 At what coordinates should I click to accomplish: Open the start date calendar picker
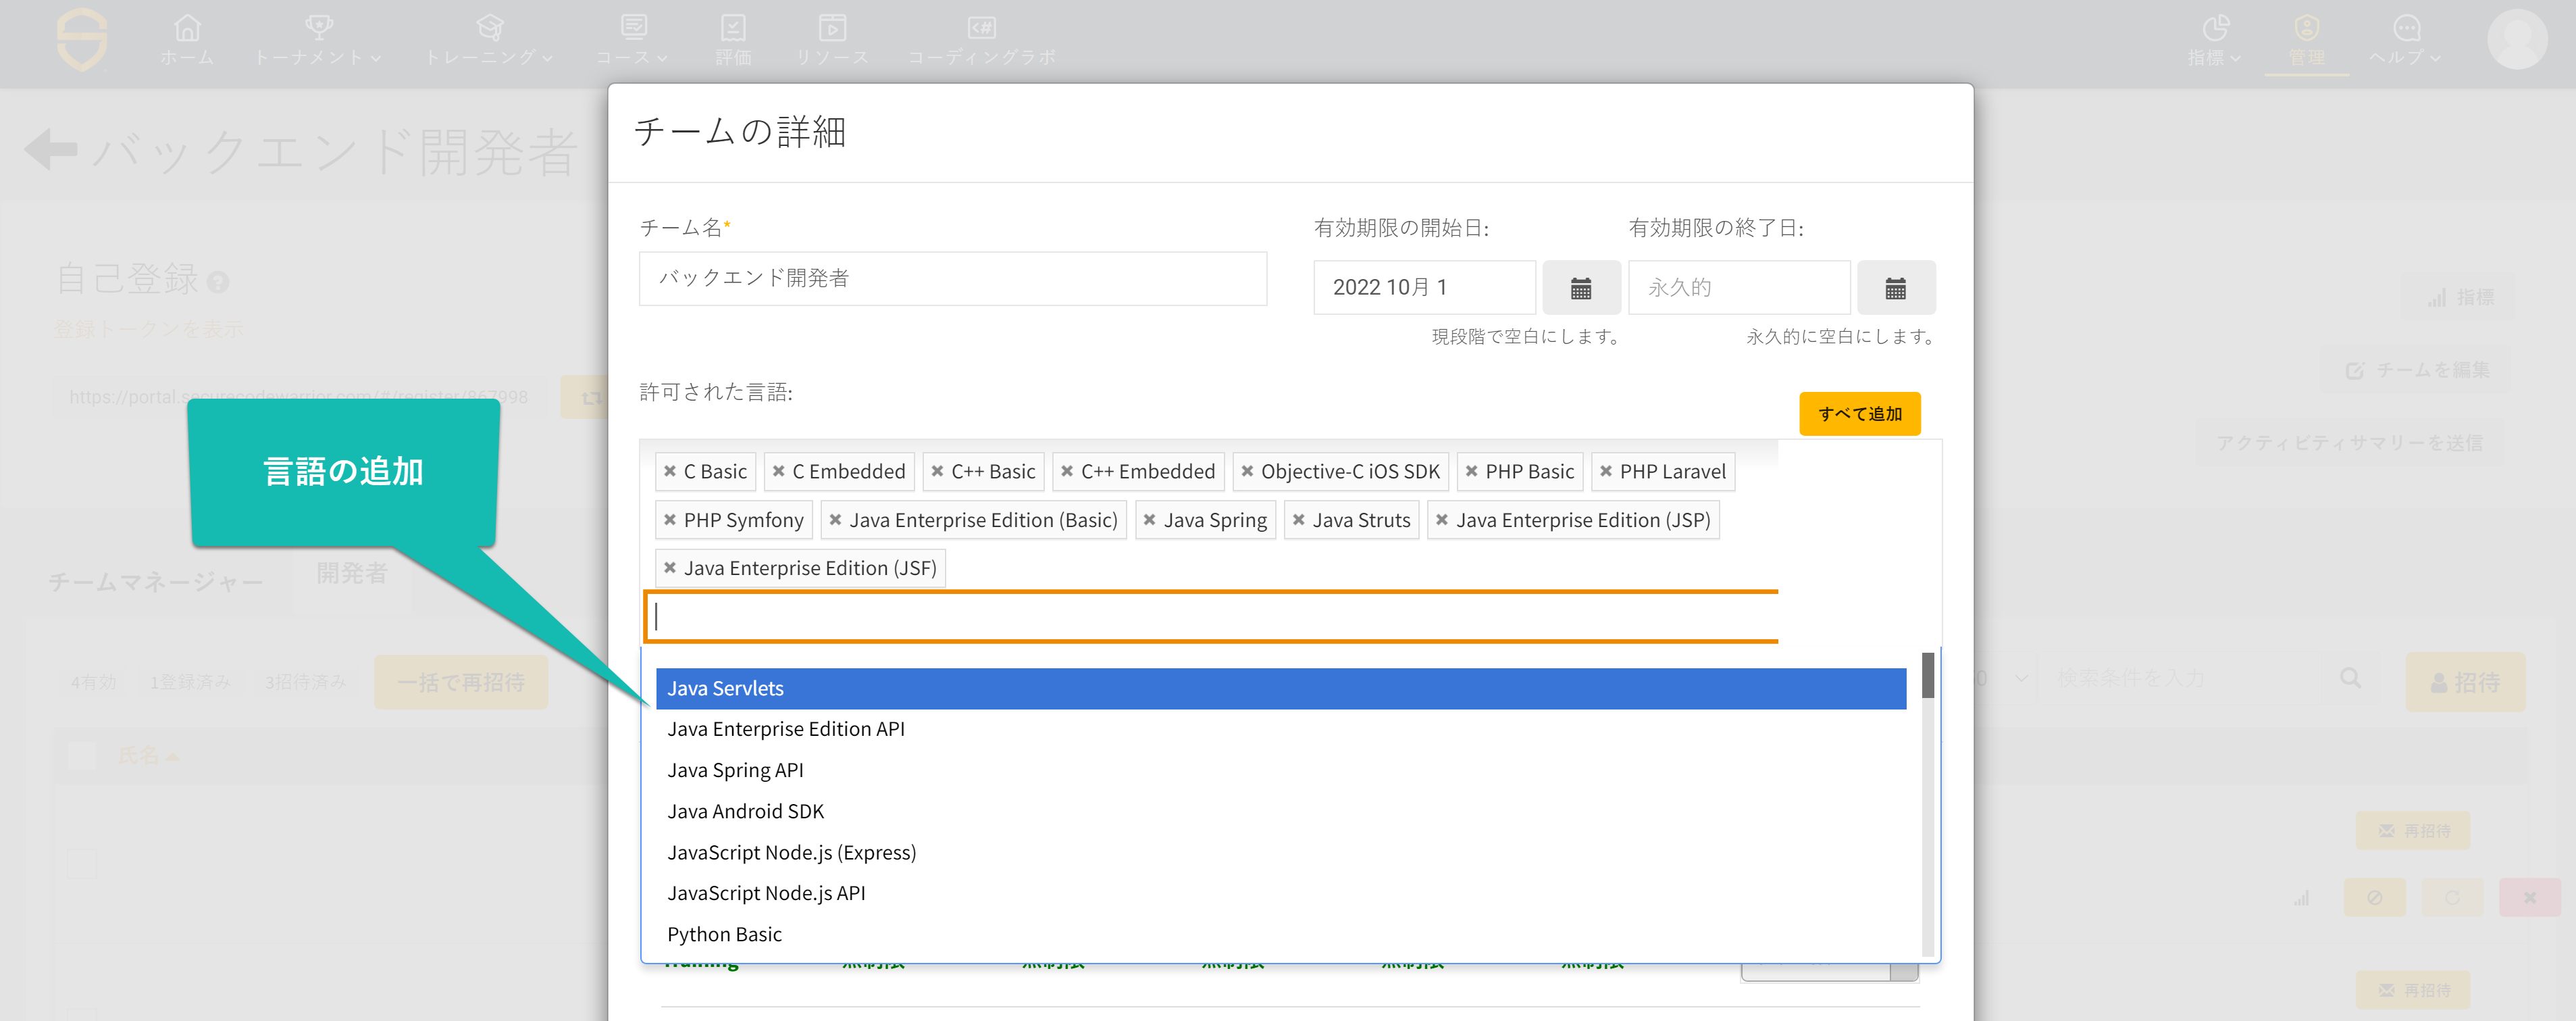[1581, 288]
